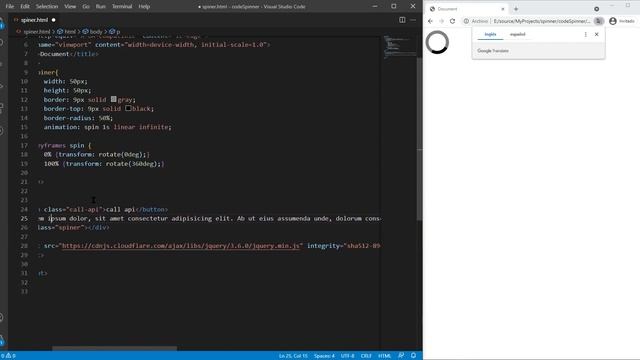
Task: Open the Search view in the activity bar
Action: 2,43
